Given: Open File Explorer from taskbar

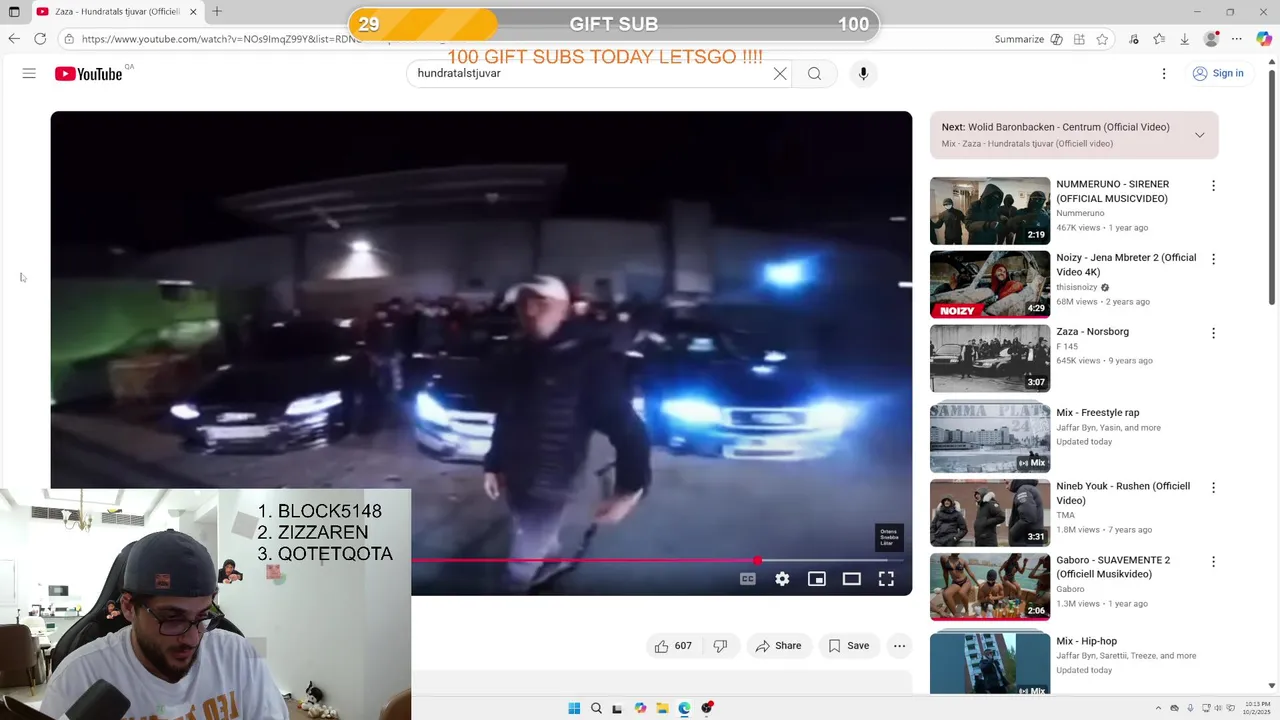Looking at the screenshot, I should [x=662, y=708].
